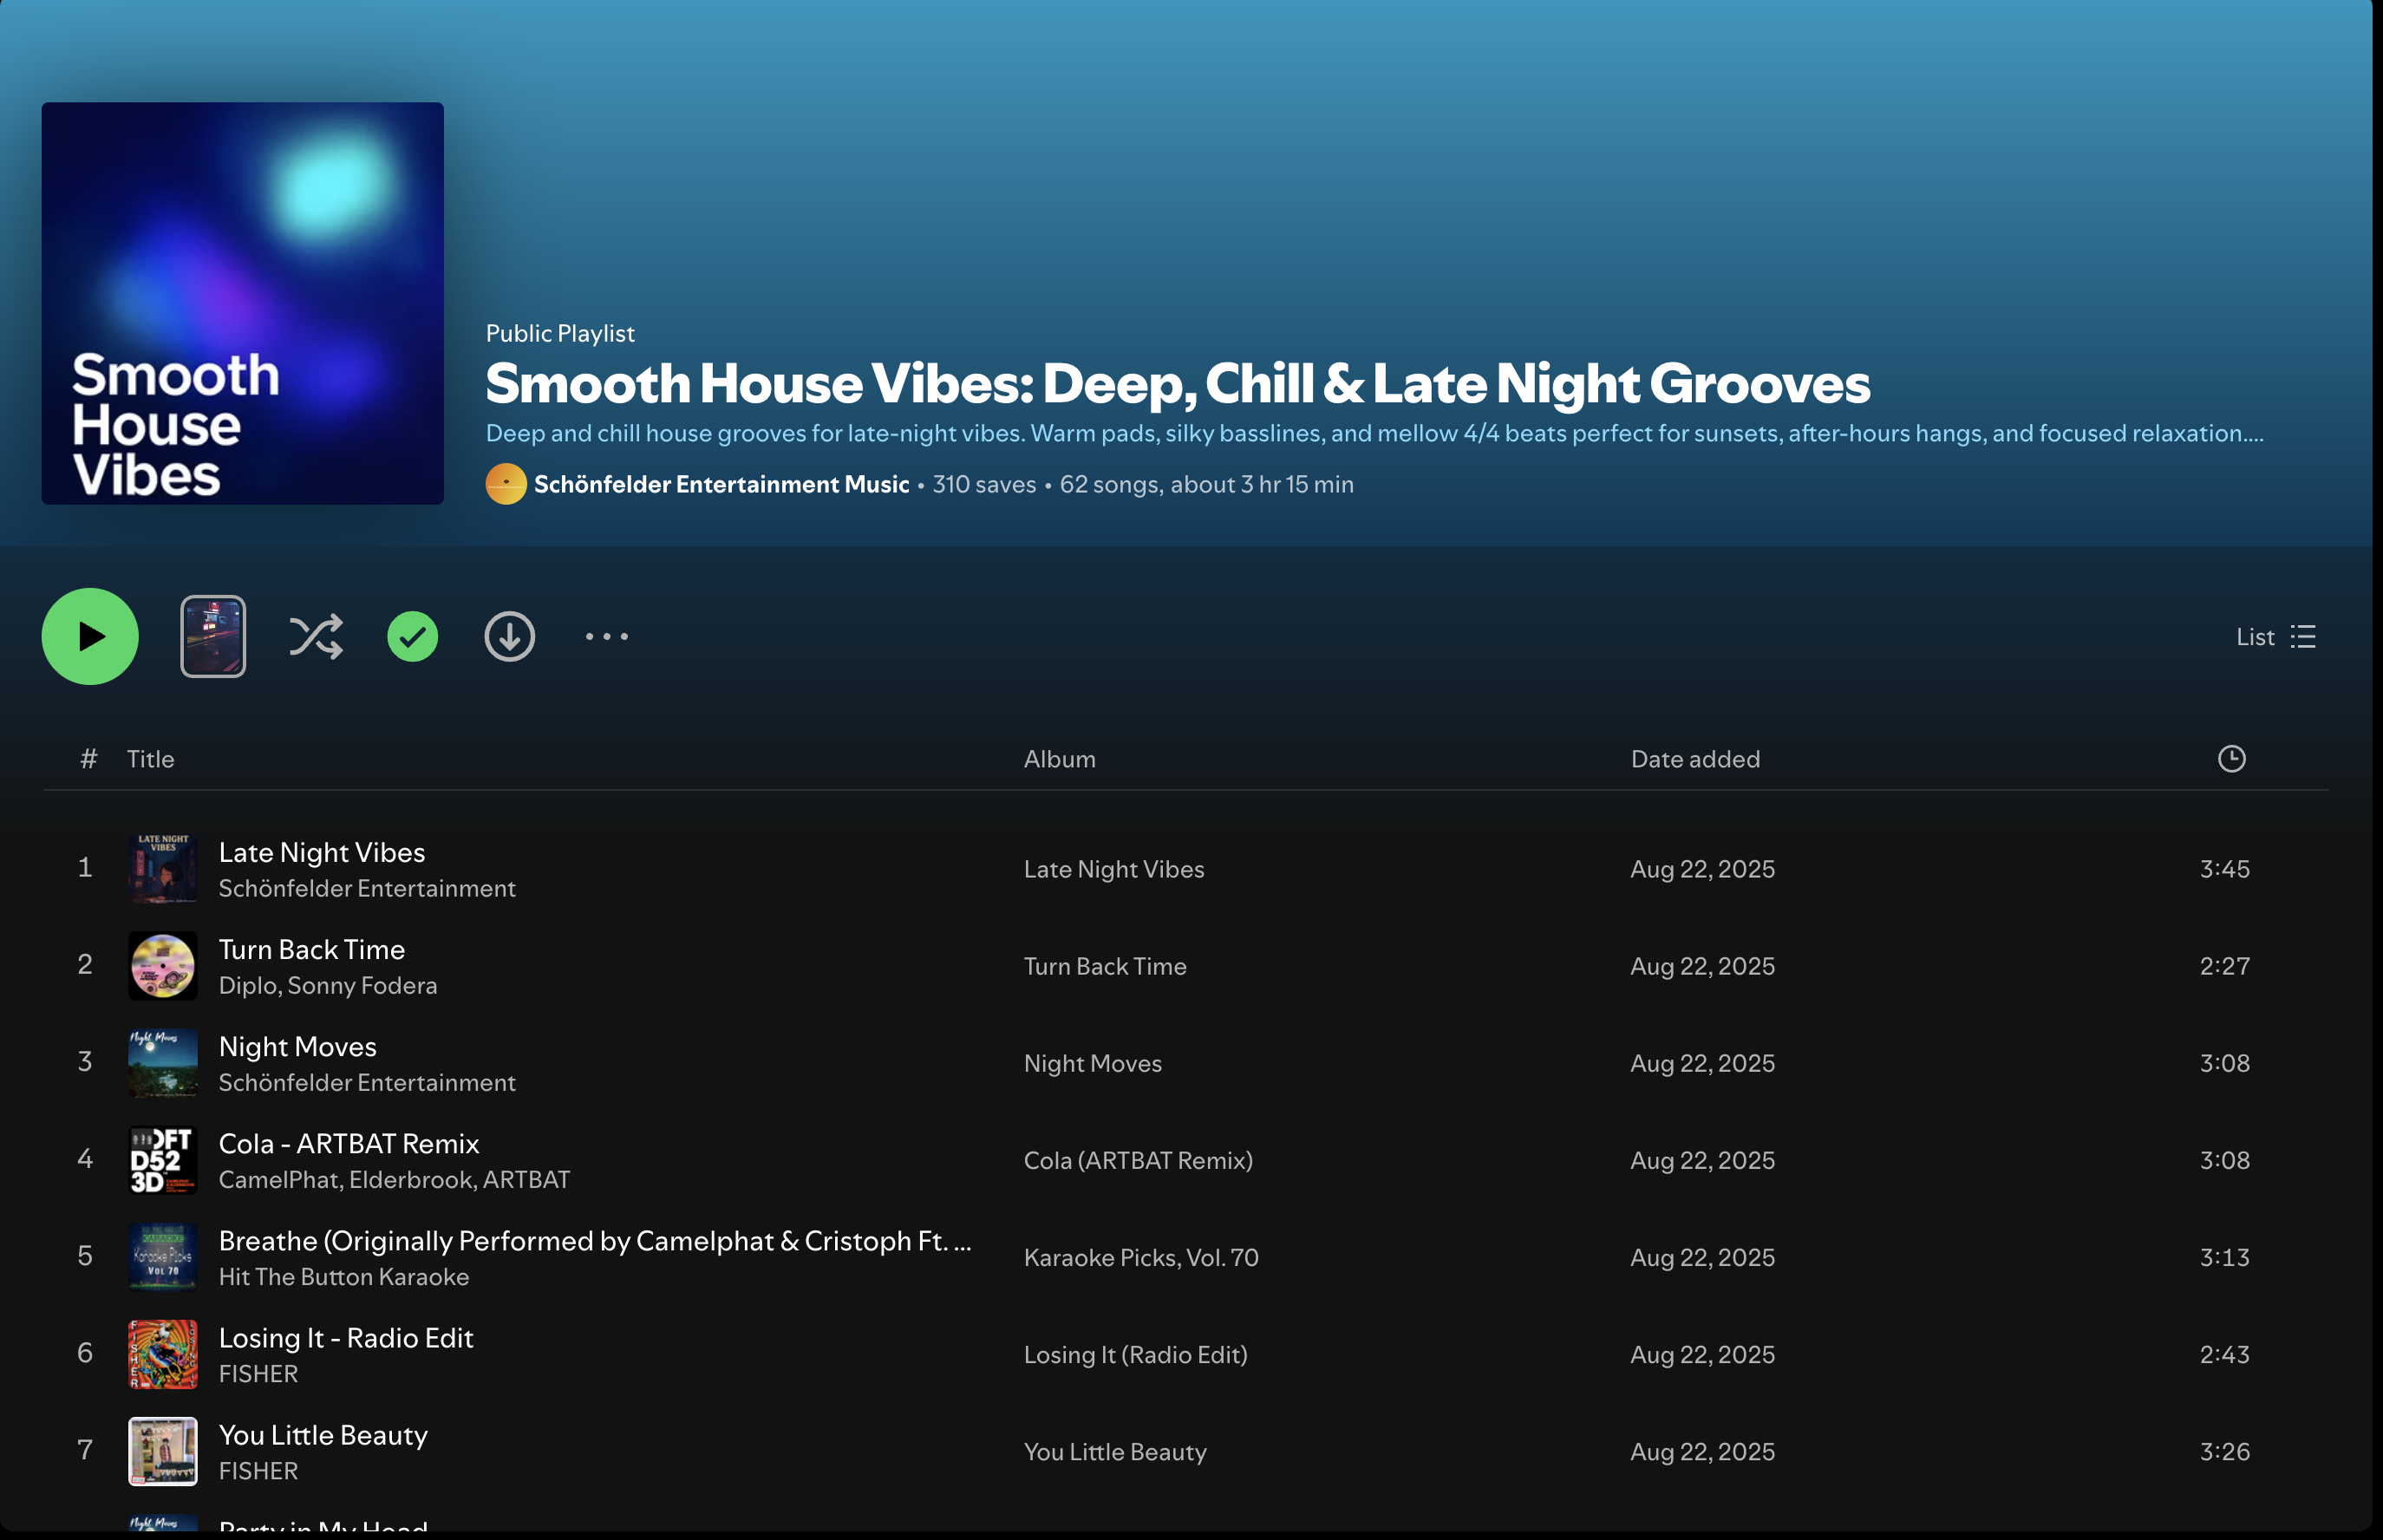Toggle the green saved-to-library checkmark
The width and height of the screenshot is (2383, 1540).
[x=412, y=636]
